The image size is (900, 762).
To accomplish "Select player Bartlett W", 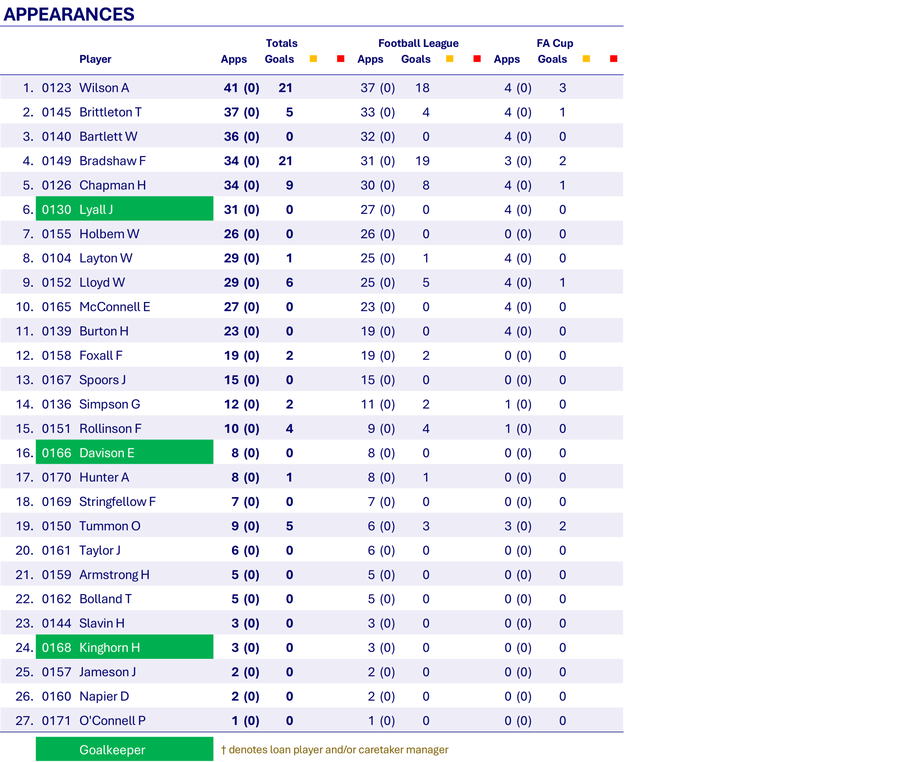I will (x=108, y=137).
